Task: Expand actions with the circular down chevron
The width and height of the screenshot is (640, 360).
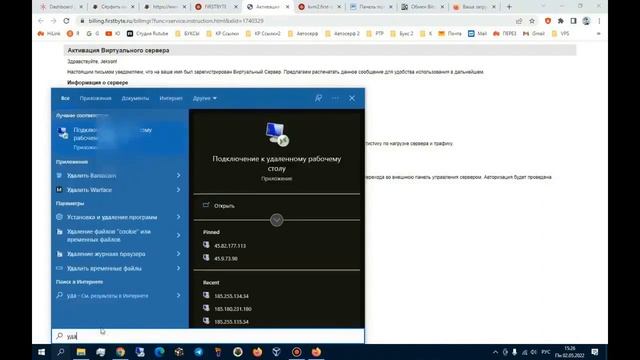Action: (276, 220)
